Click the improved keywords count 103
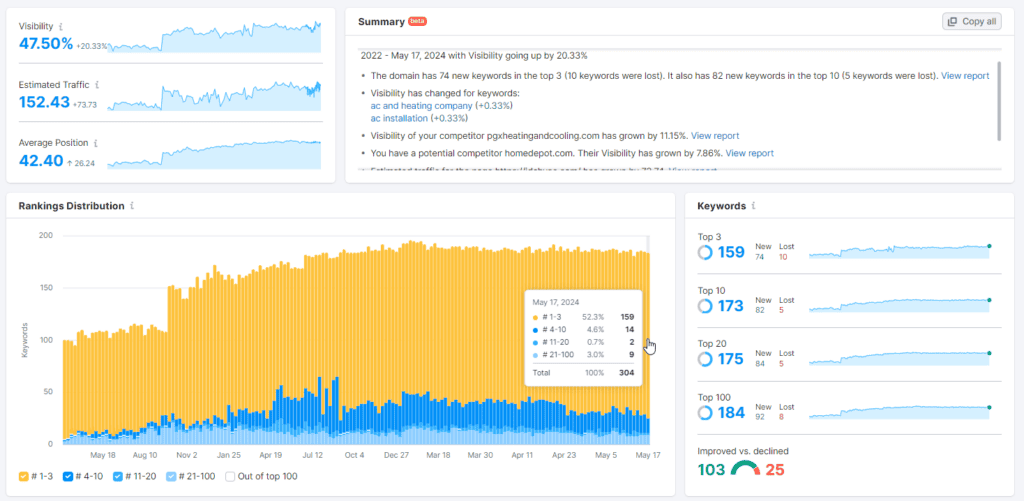The image size is (1024, 501). point(711,470)
